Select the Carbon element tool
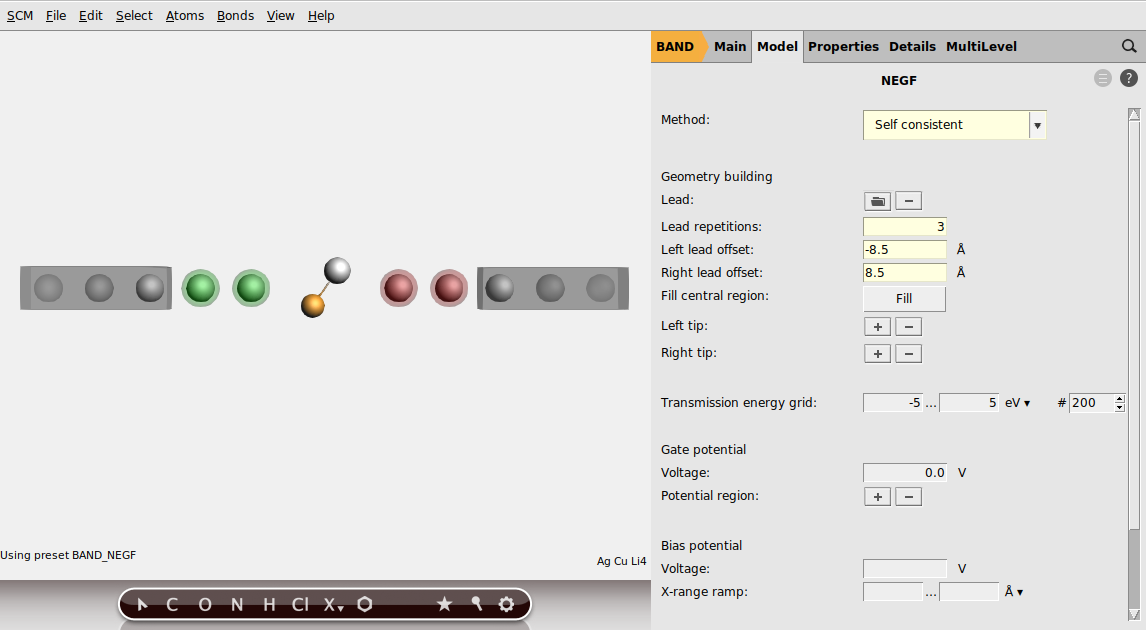This screenshot has height=630, width=1146. [x=171, y=604]
